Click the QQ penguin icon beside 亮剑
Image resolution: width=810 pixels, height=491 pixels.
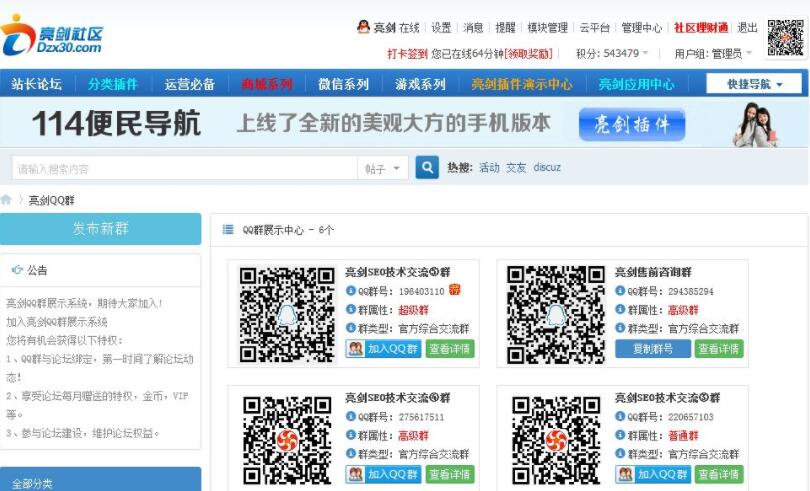(363, 27)
